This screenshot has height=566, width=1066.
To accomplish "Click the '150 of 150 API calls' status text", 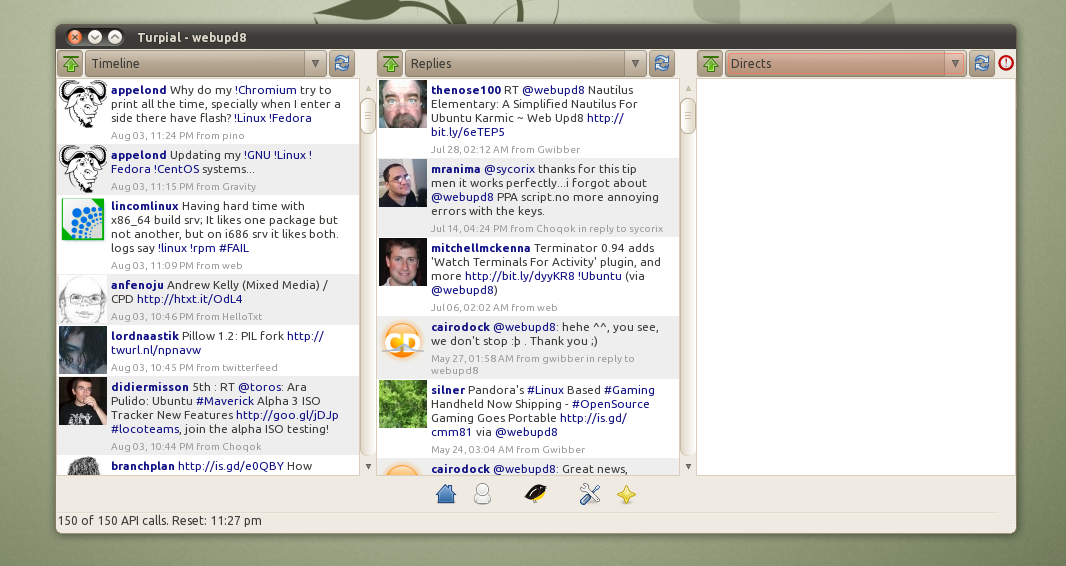I will click(160, 520).
